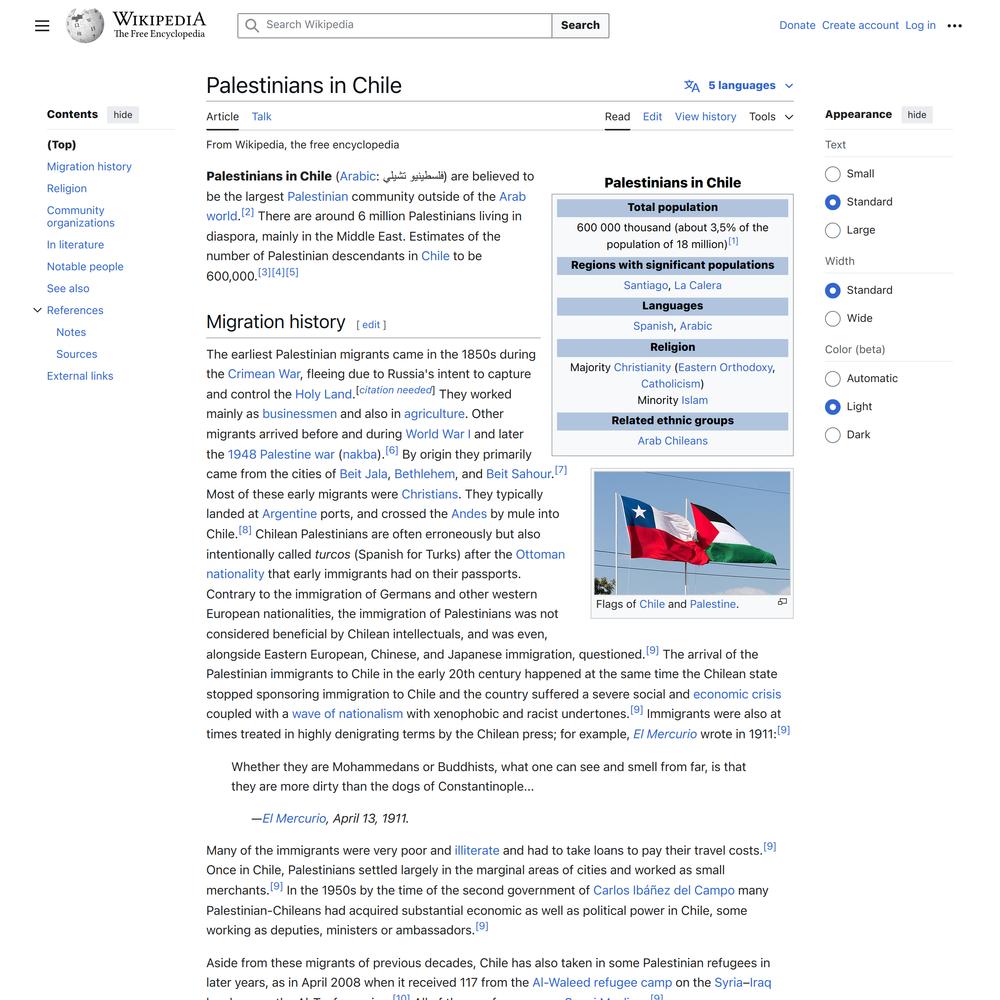1000x1000 pixels.
Task: Open the Edit tab
Action: click(652, 117)
